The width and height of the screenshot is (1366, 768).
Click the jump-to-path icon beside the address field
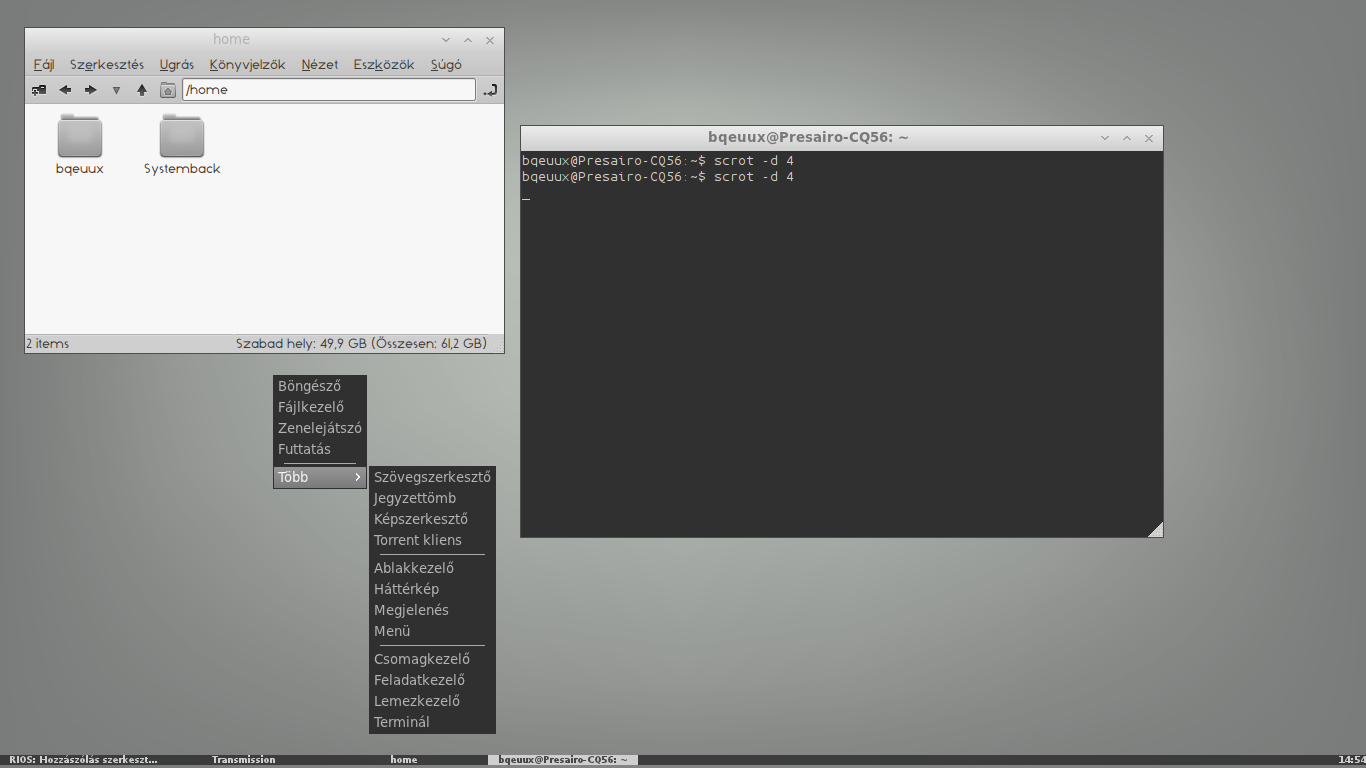click(x=490, y=90)
